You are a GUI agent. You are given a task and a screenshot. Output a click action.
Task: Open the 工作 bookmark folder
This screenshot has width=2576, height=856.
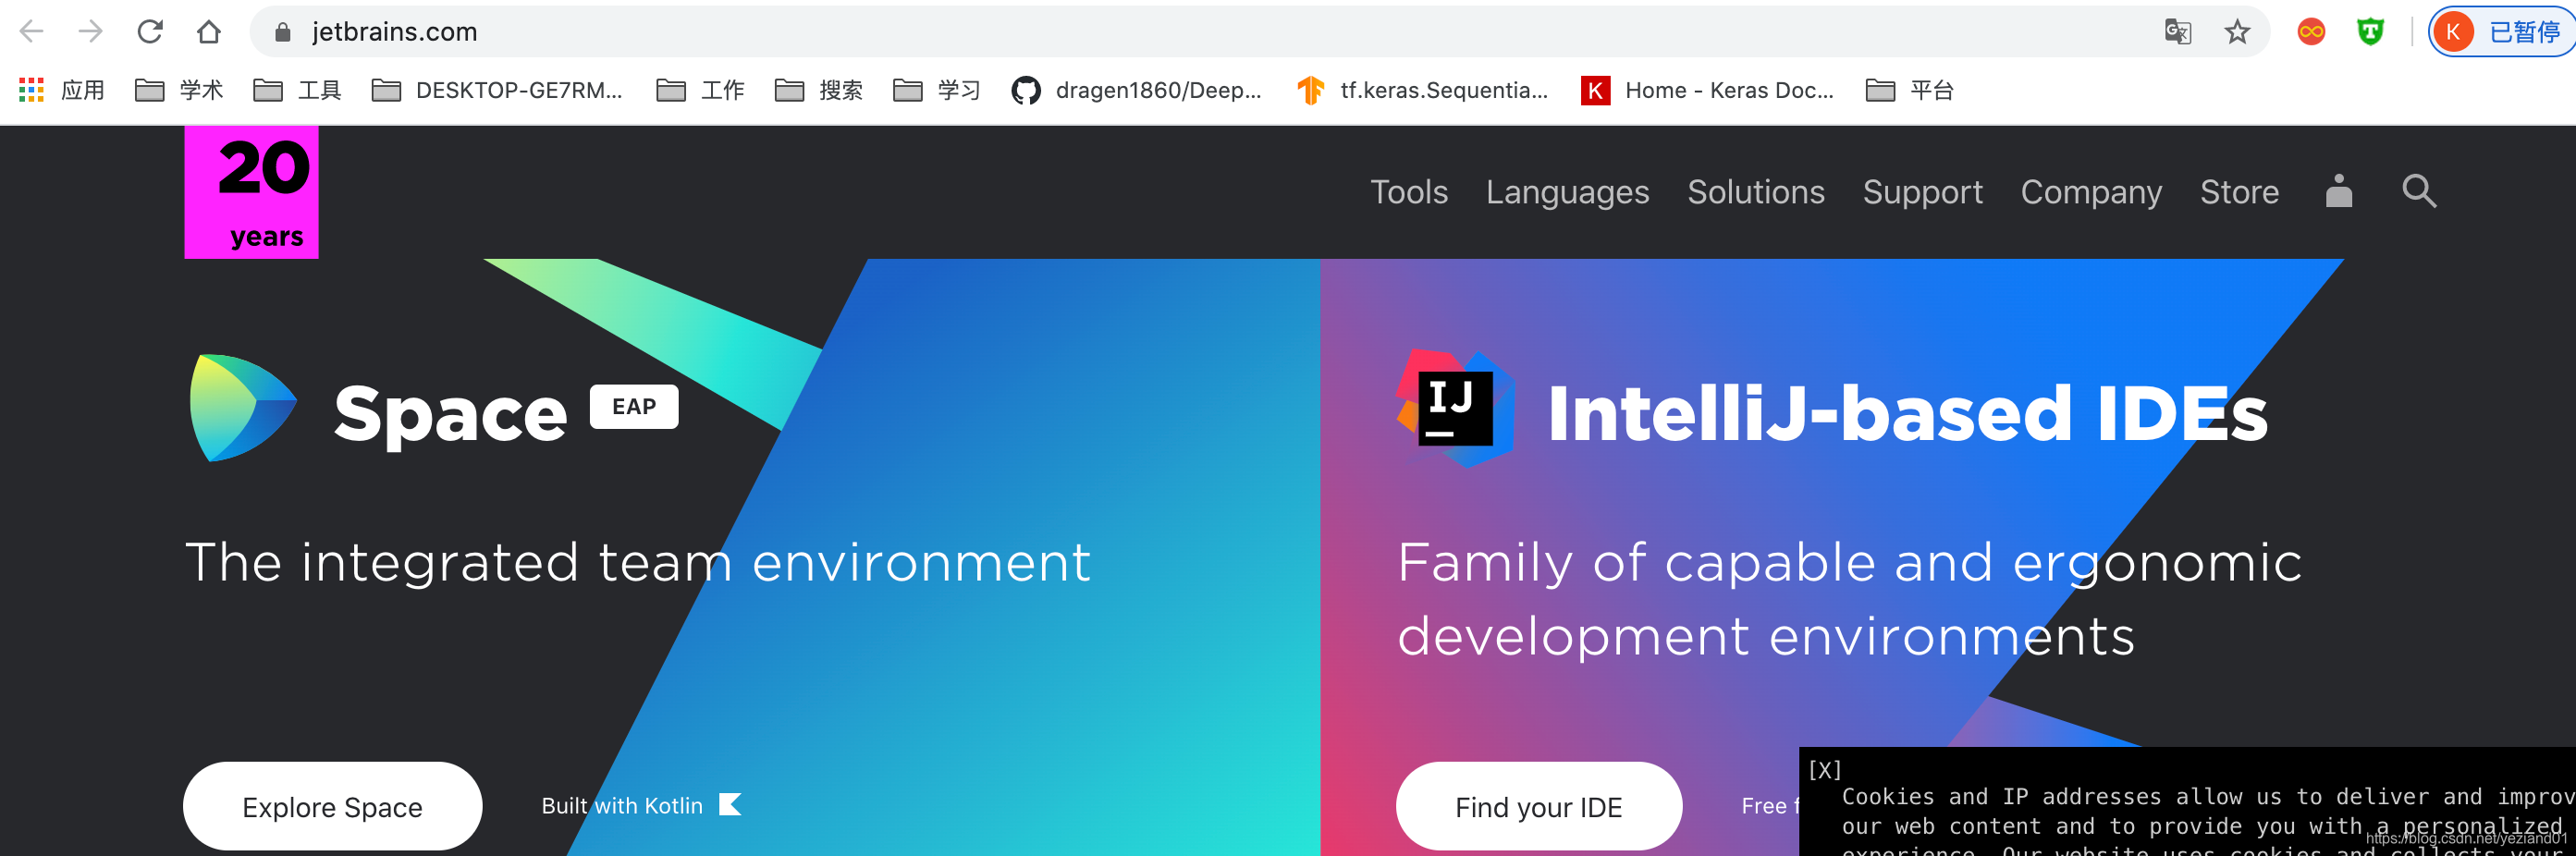[701, 90]
